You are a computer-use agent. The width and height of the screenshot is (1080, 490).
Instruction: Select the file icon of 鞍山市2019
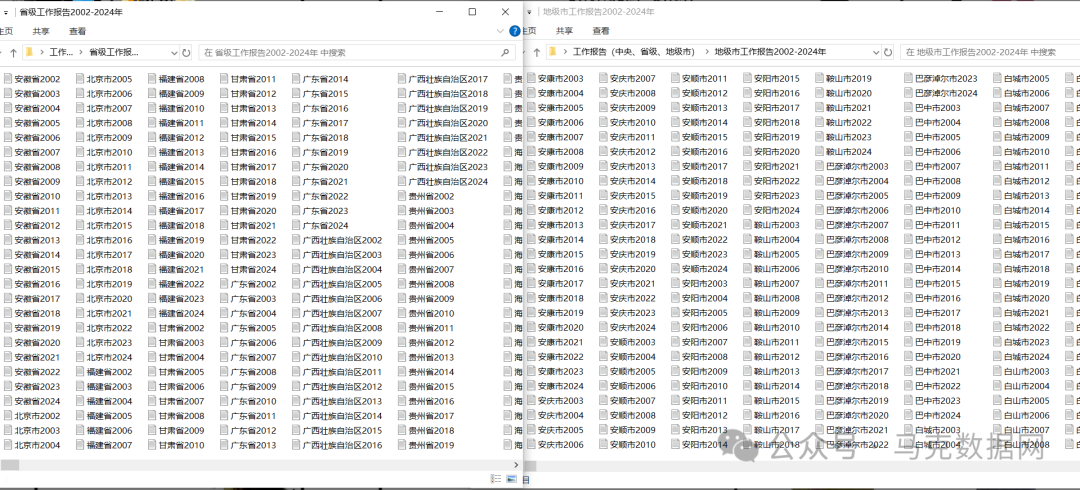click(820, 79)
